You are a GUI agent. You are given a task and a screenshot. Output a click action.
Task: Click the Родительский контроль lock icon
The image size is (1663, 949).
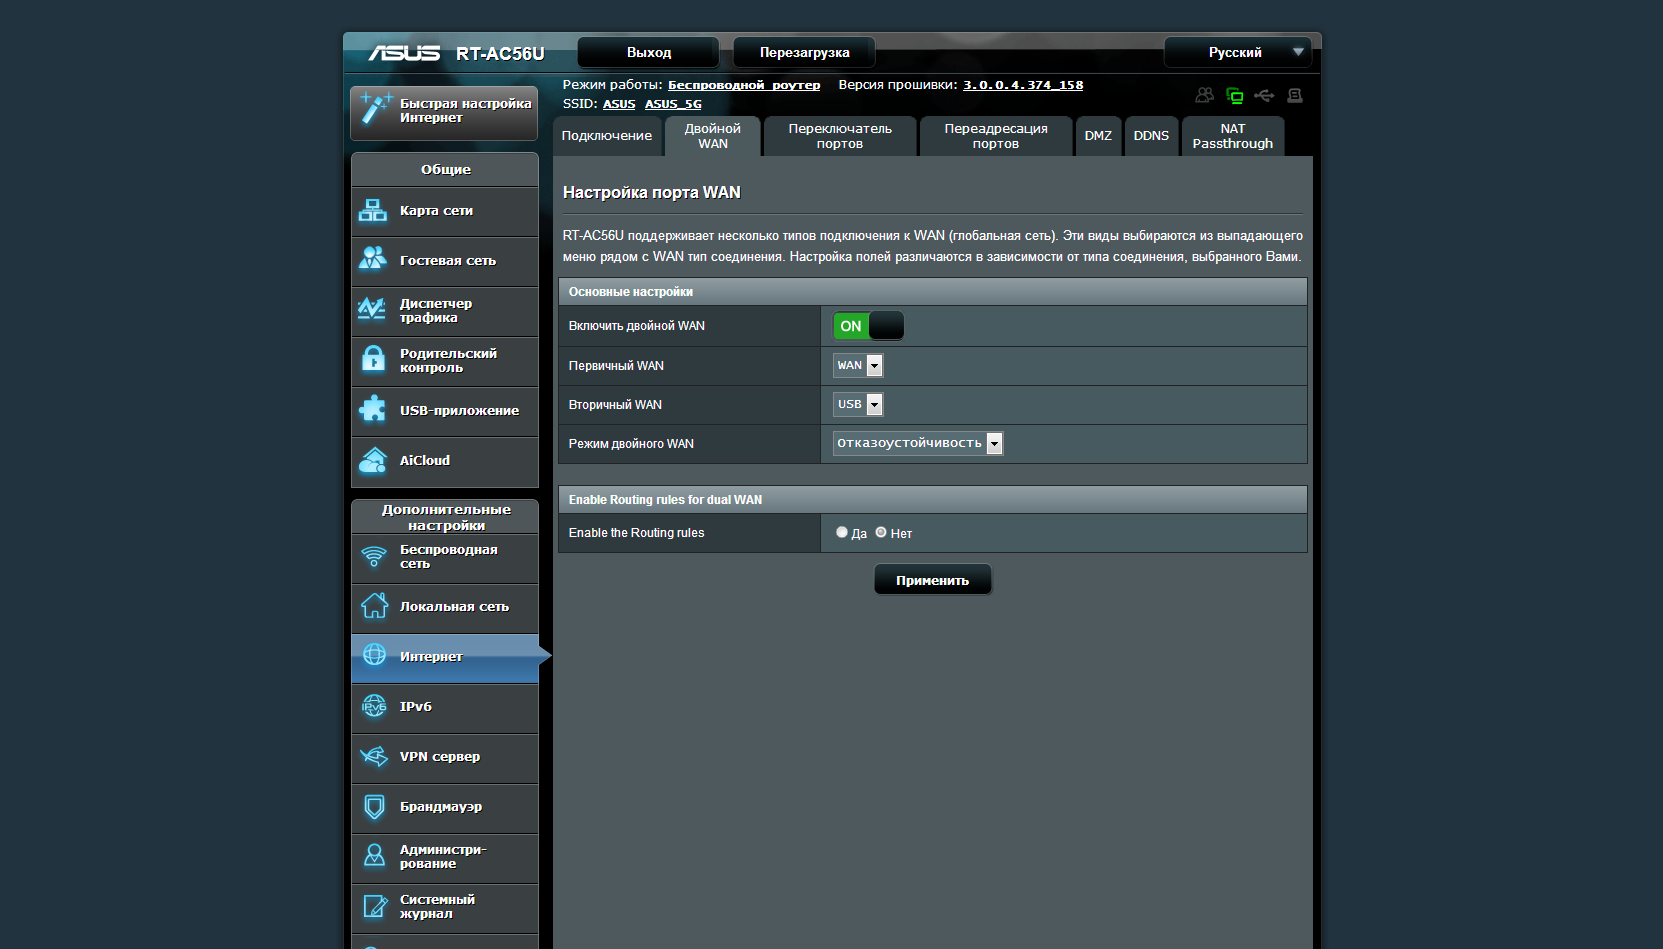coord(373,359)
